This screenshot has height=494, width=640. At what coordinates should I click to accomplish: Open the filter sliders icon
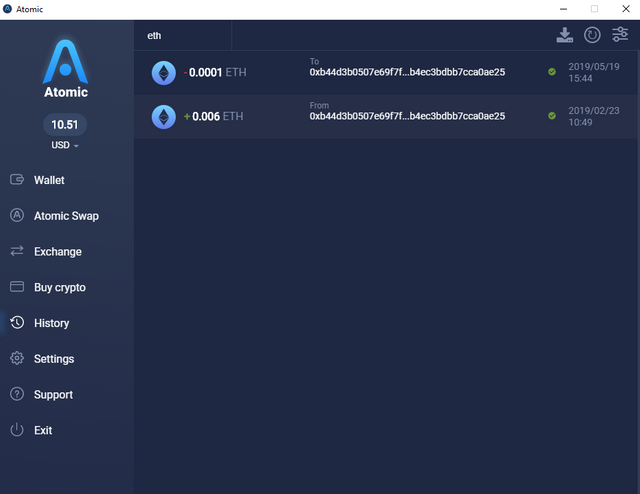tap(620, 35)
